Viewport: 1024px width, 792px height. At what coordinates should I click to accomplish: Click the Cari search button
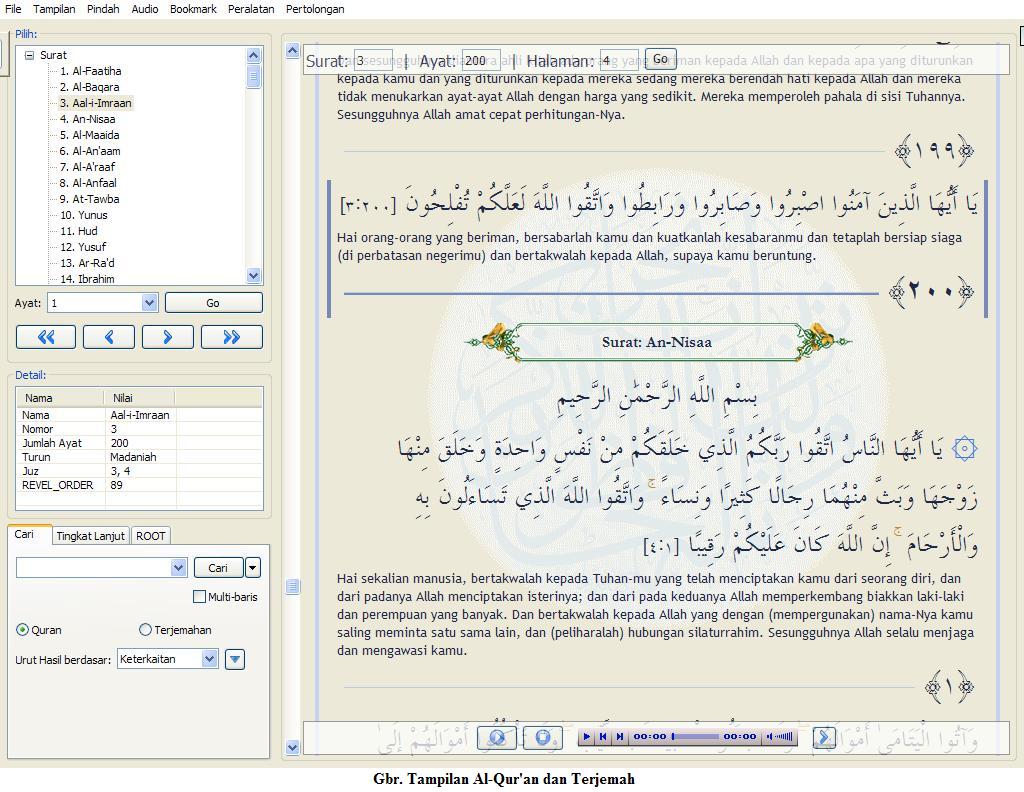218,568
